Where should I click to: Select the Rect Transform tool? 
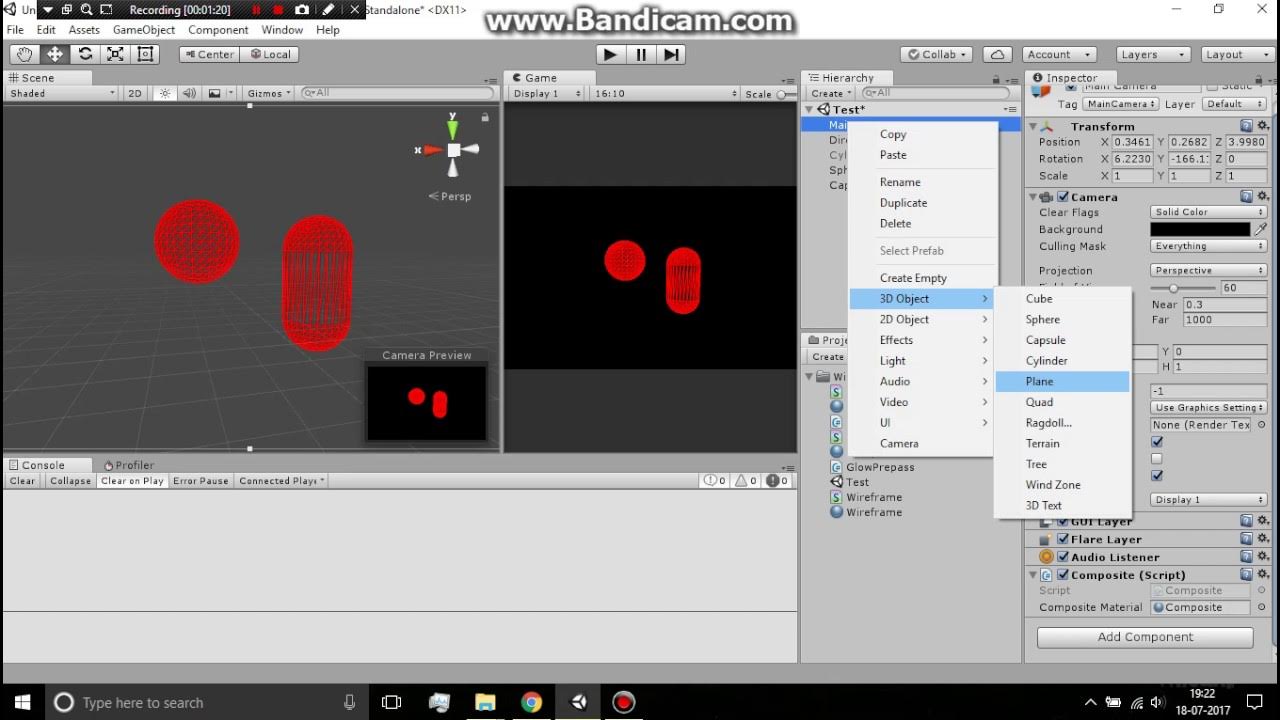pos(145,54)
